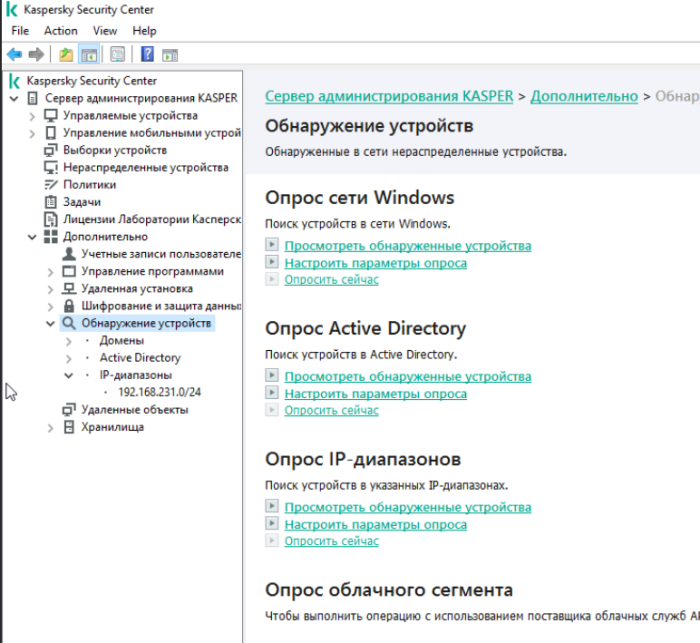The image size is (700, 643).
Task: Select the Политики tree item
Action: [x=90, y=184]
